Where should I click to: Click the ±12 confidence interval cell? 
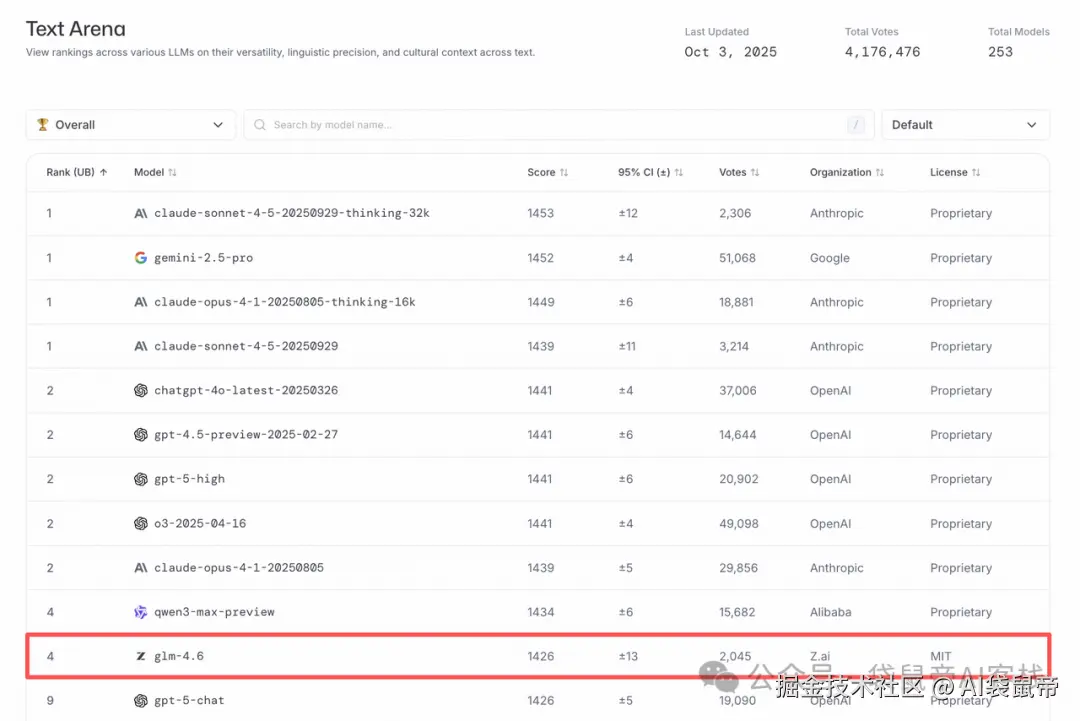click(x=627, y=213)
